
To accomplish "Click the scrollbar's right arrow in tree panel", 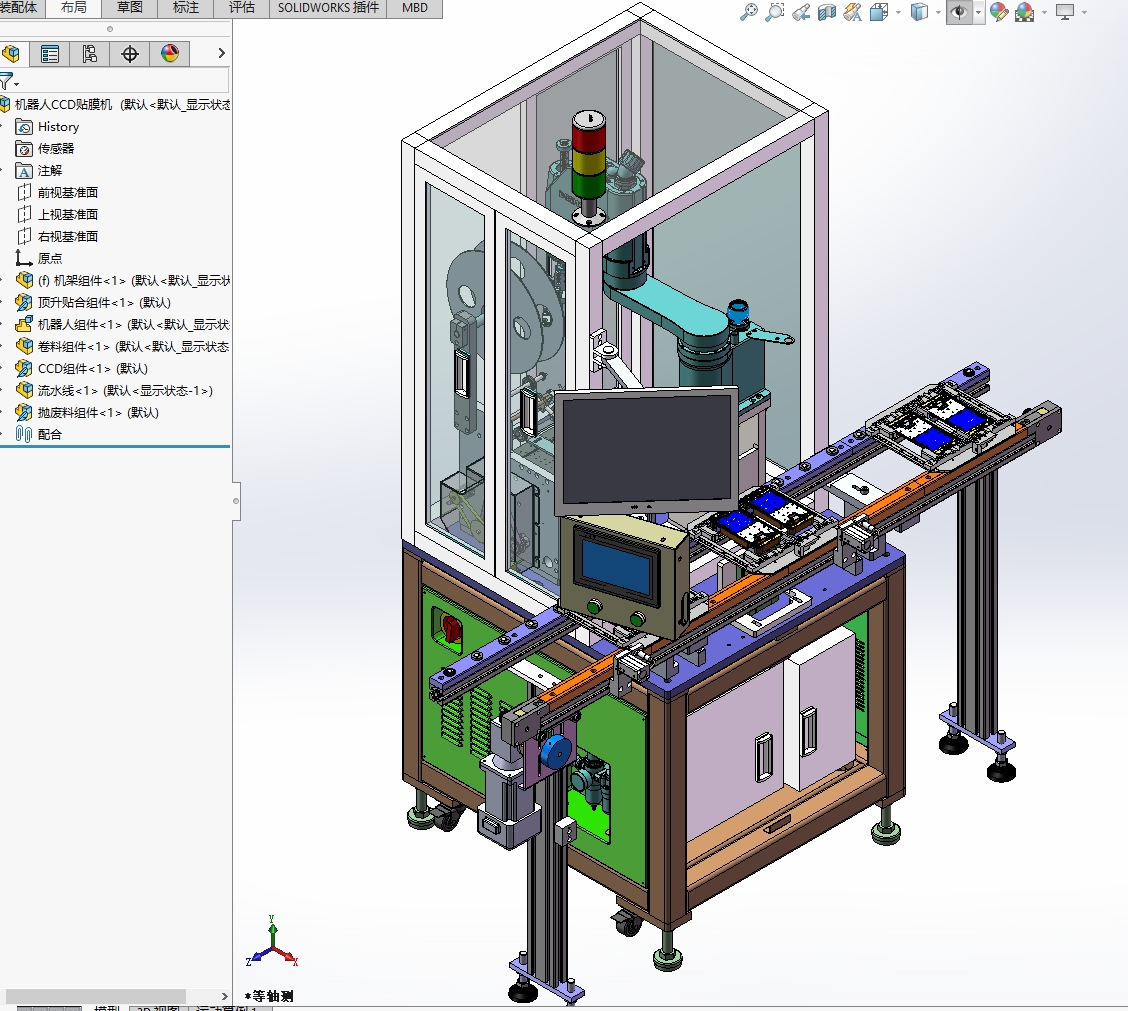I will (x=224, y=997).
